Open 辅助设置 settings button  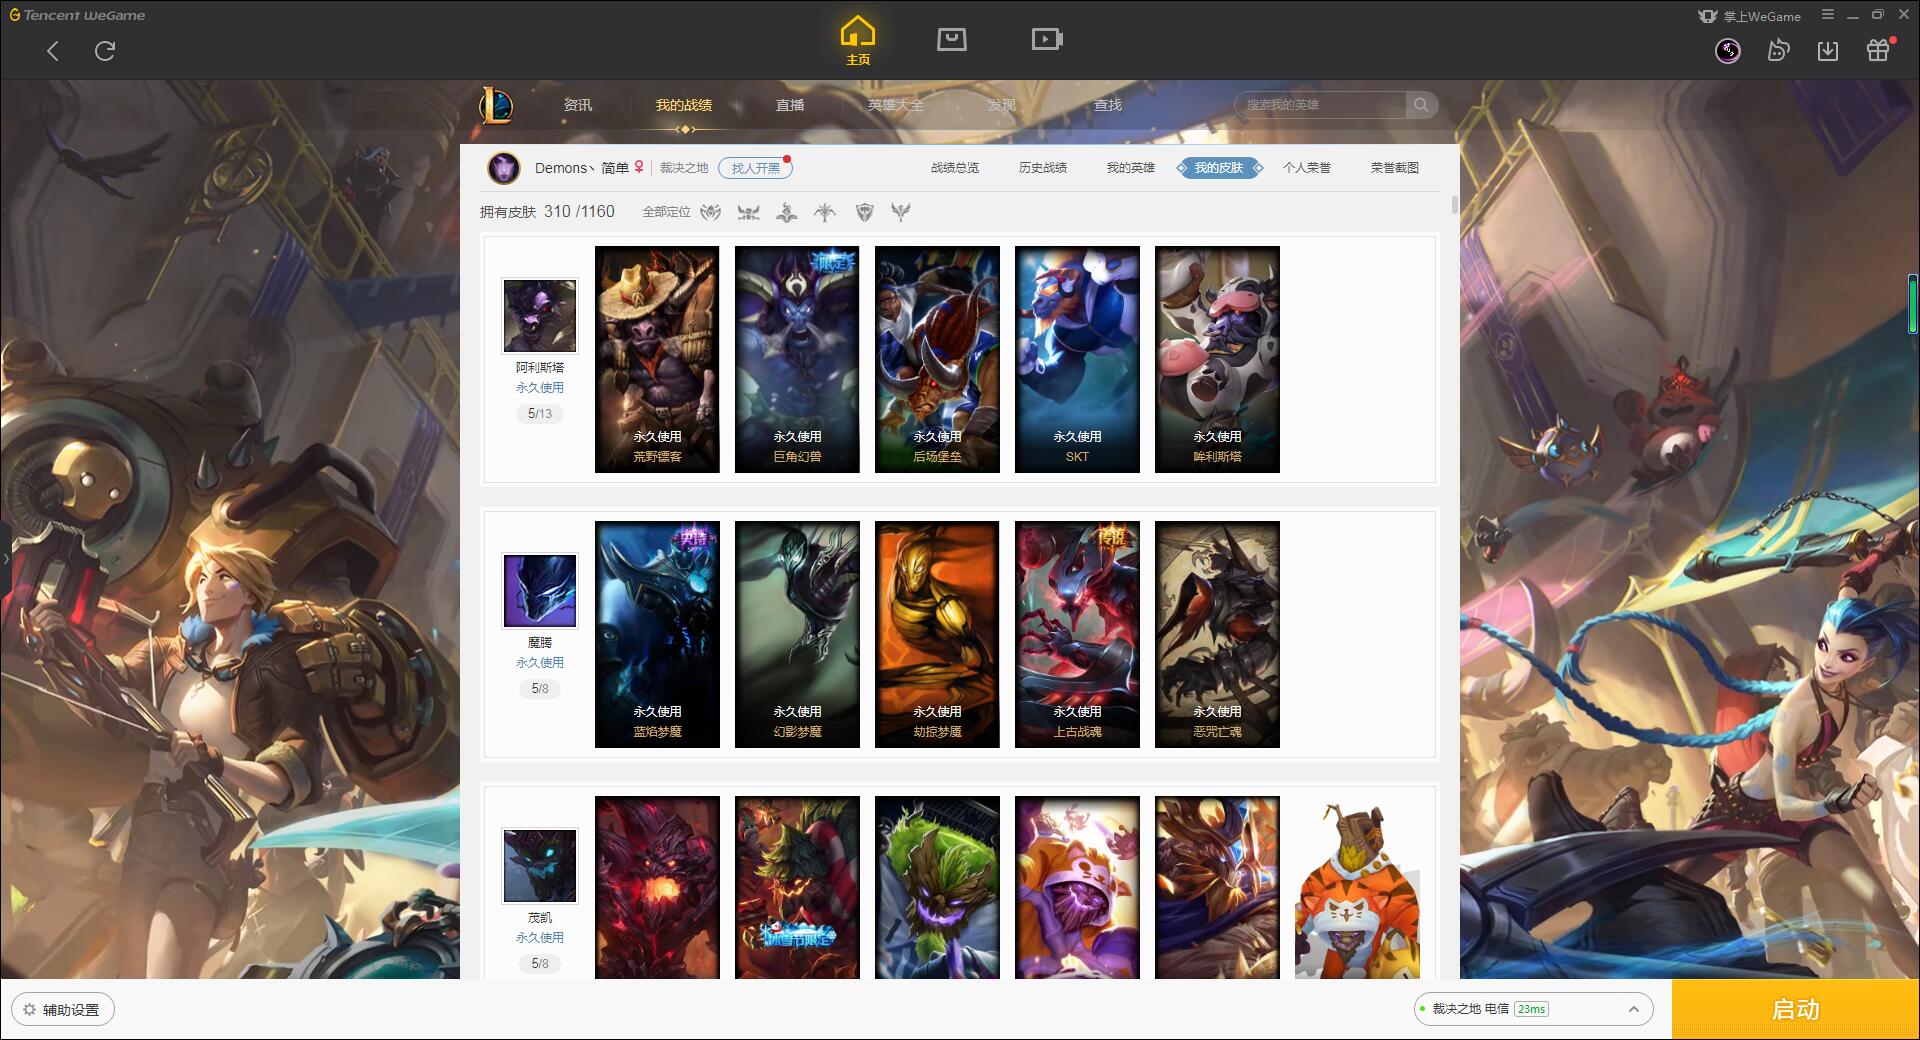coord(62,1010)
